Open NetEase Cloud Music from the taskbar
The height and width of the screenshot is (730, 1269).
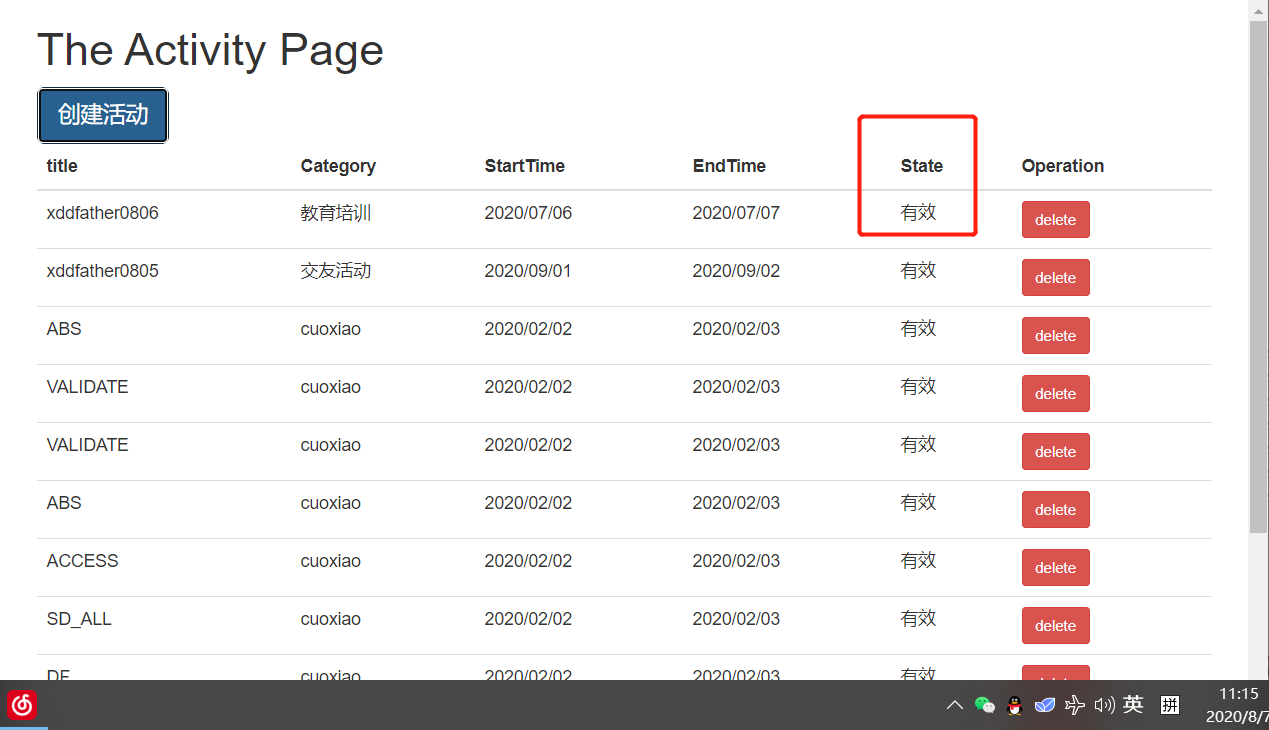(22, 705)
